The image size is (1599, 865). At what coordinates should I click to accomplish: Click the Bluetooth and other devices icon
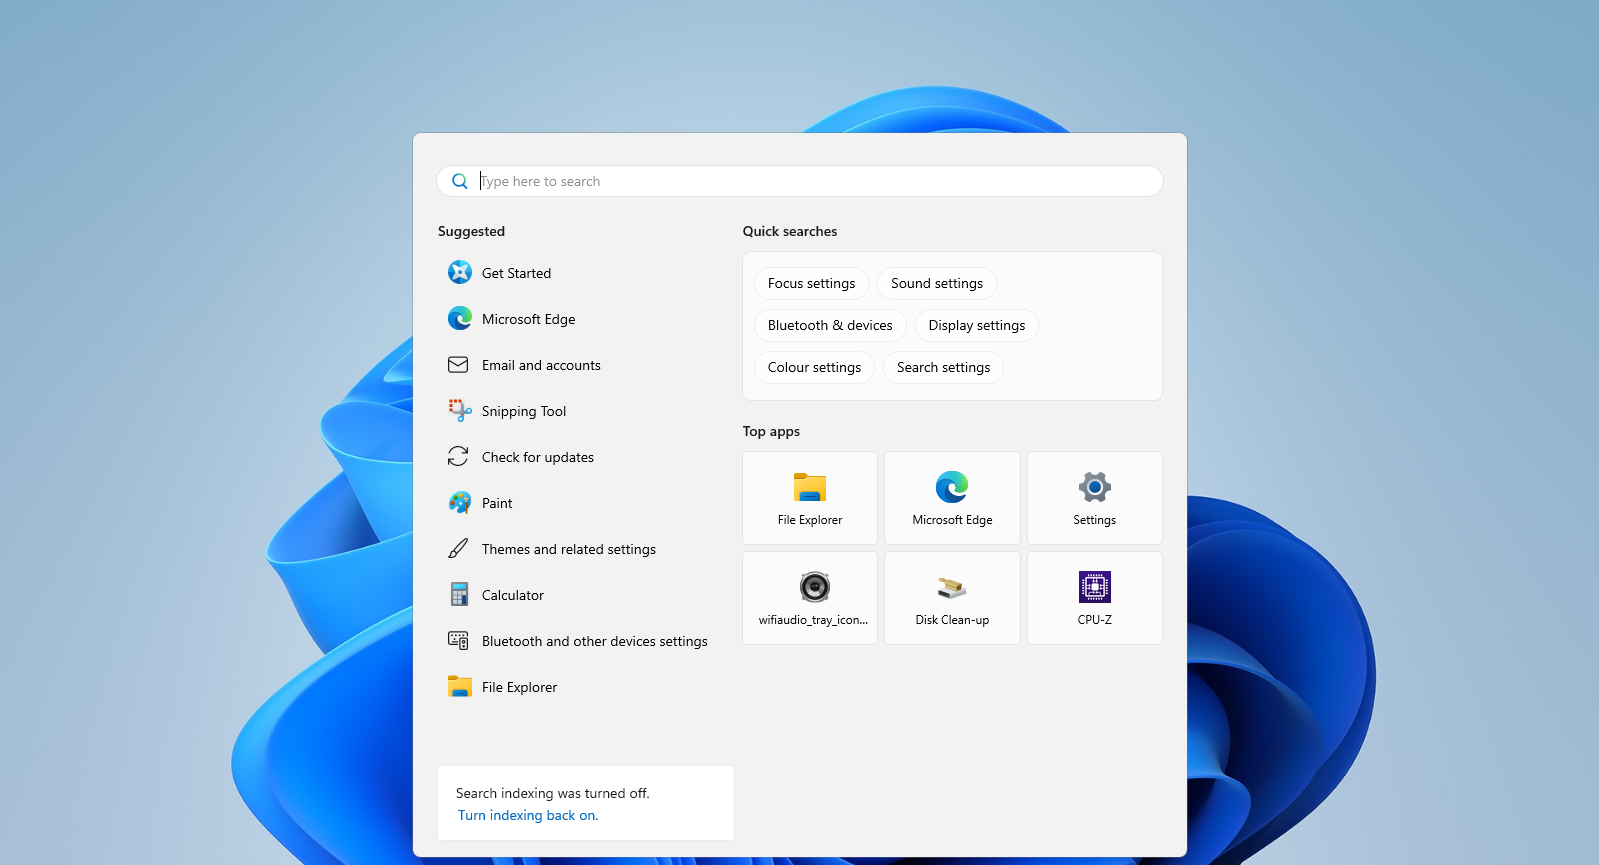(x=458, y=640)
